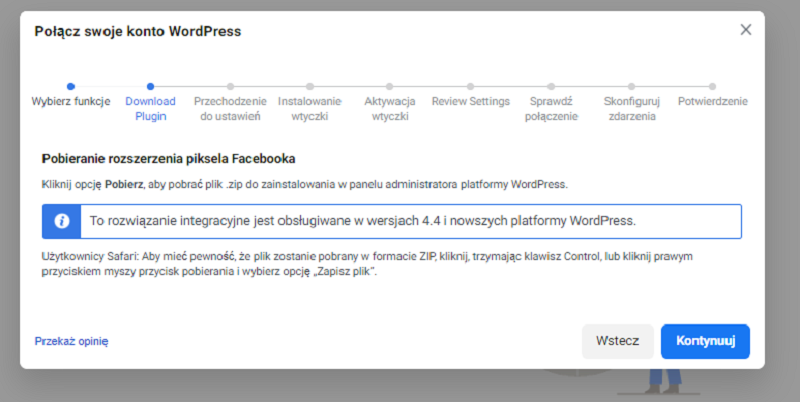Click the Wybierz funkcje step label
Image resolution: width=800 pixels, height=402 pixels.
tap(71, 102)
